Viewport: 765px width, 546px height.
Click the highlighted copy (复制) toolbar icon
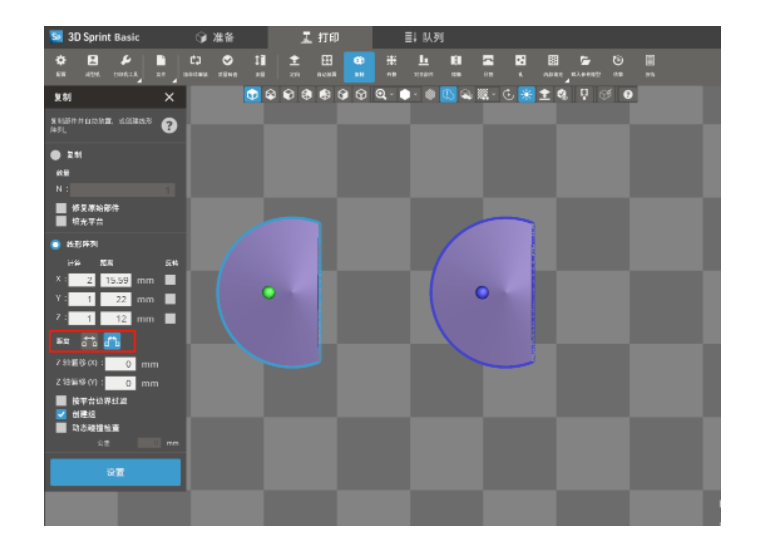point(359,66)
